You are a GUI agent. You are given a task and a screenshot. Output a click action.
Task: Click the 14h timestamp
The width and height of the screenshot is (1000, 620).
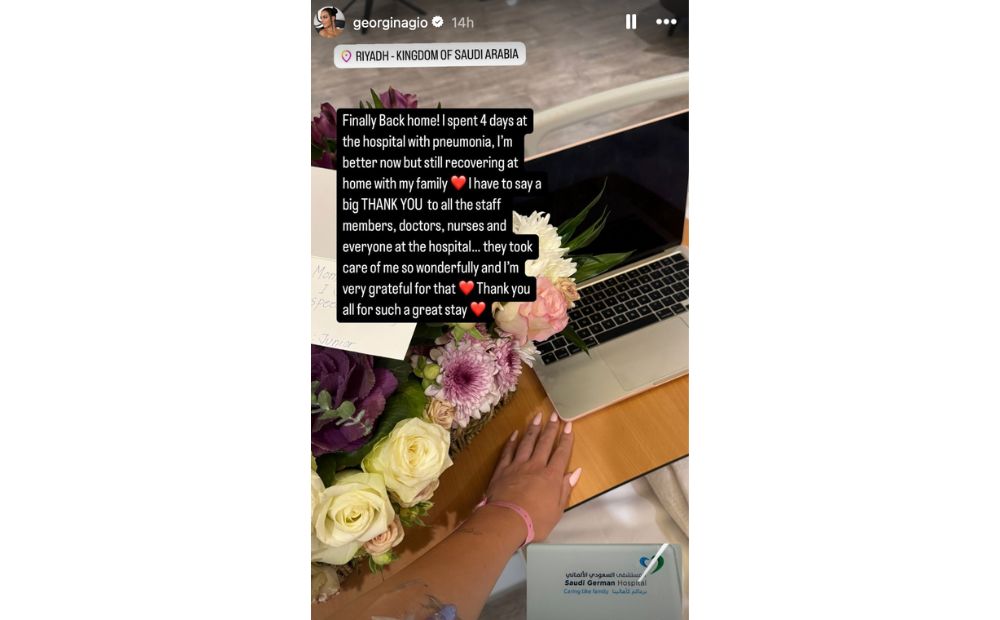click(x=462, y=23)
